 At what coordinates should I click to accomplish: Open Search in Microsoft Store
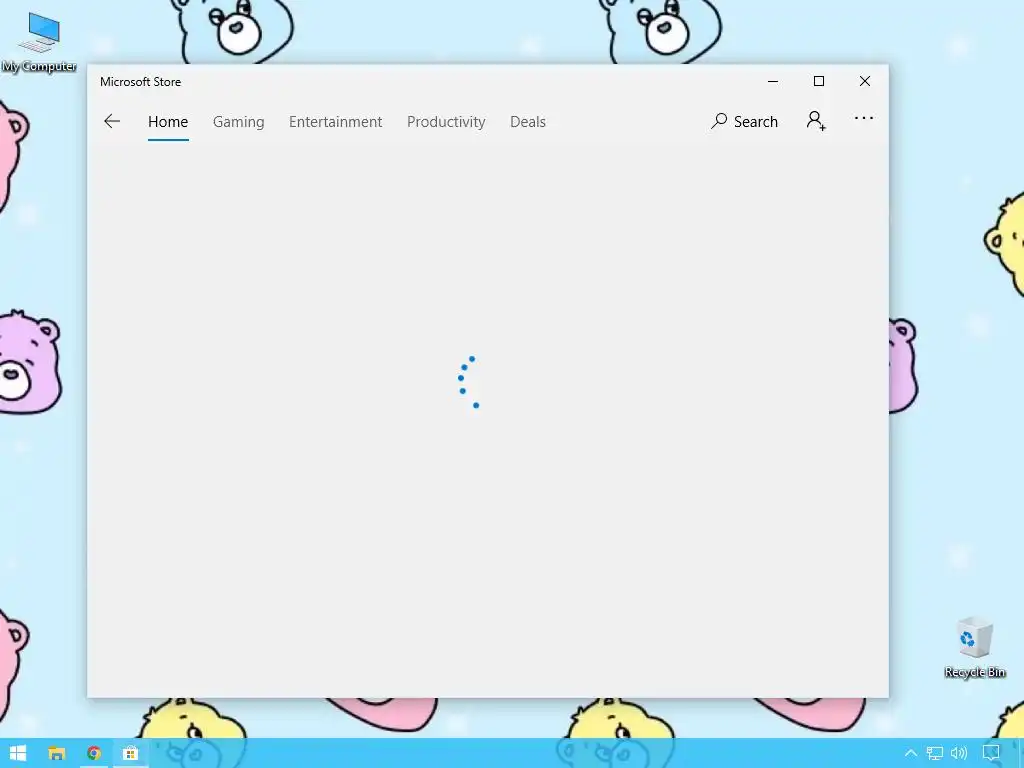pyautogui.click(x=744, y=121)
